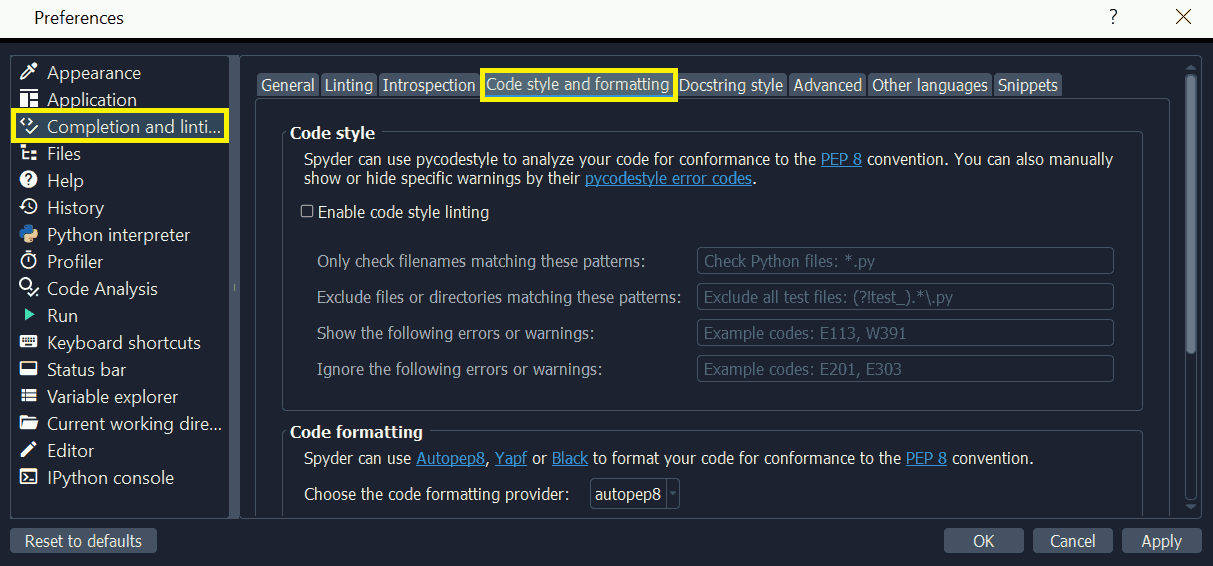1213x566 pixels.
Task: Click the Code Analysis magnifier icon
Action: pyautogui.click(x=29, y=288)
